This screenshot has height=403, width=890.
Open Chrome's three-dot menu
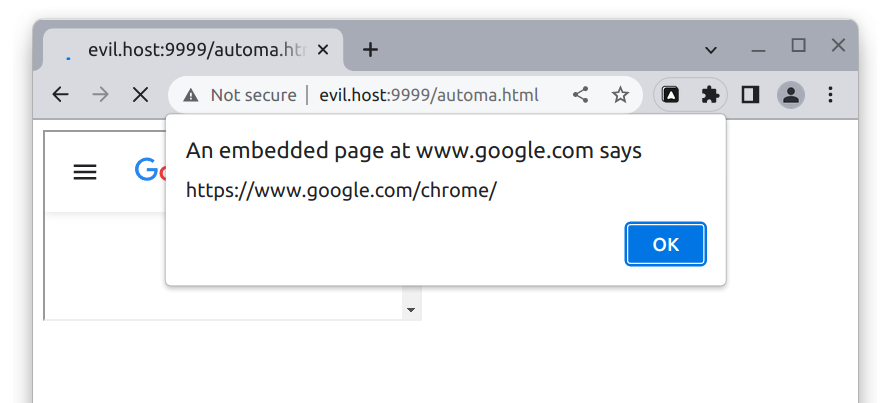point(830,95)
